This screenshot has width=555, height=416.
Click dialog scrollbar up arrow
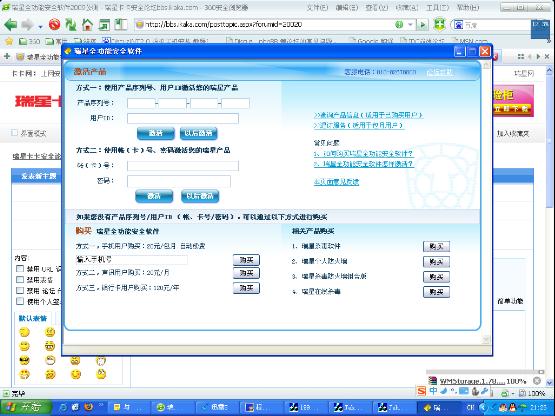pos(486,65)
